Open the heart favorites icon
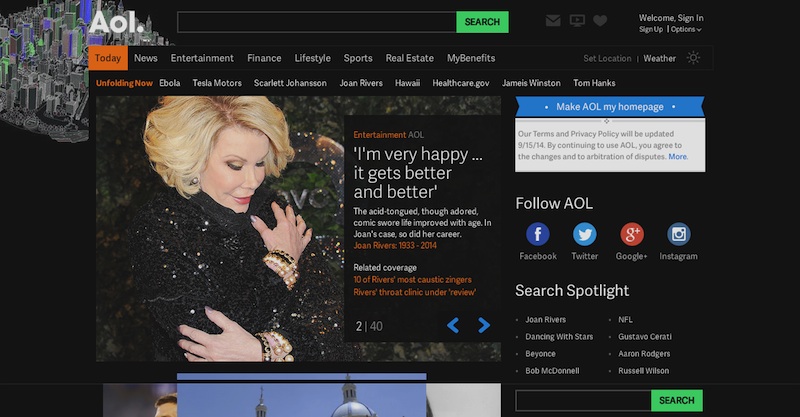This screenshot has height=417, width=800. point(600,20)
